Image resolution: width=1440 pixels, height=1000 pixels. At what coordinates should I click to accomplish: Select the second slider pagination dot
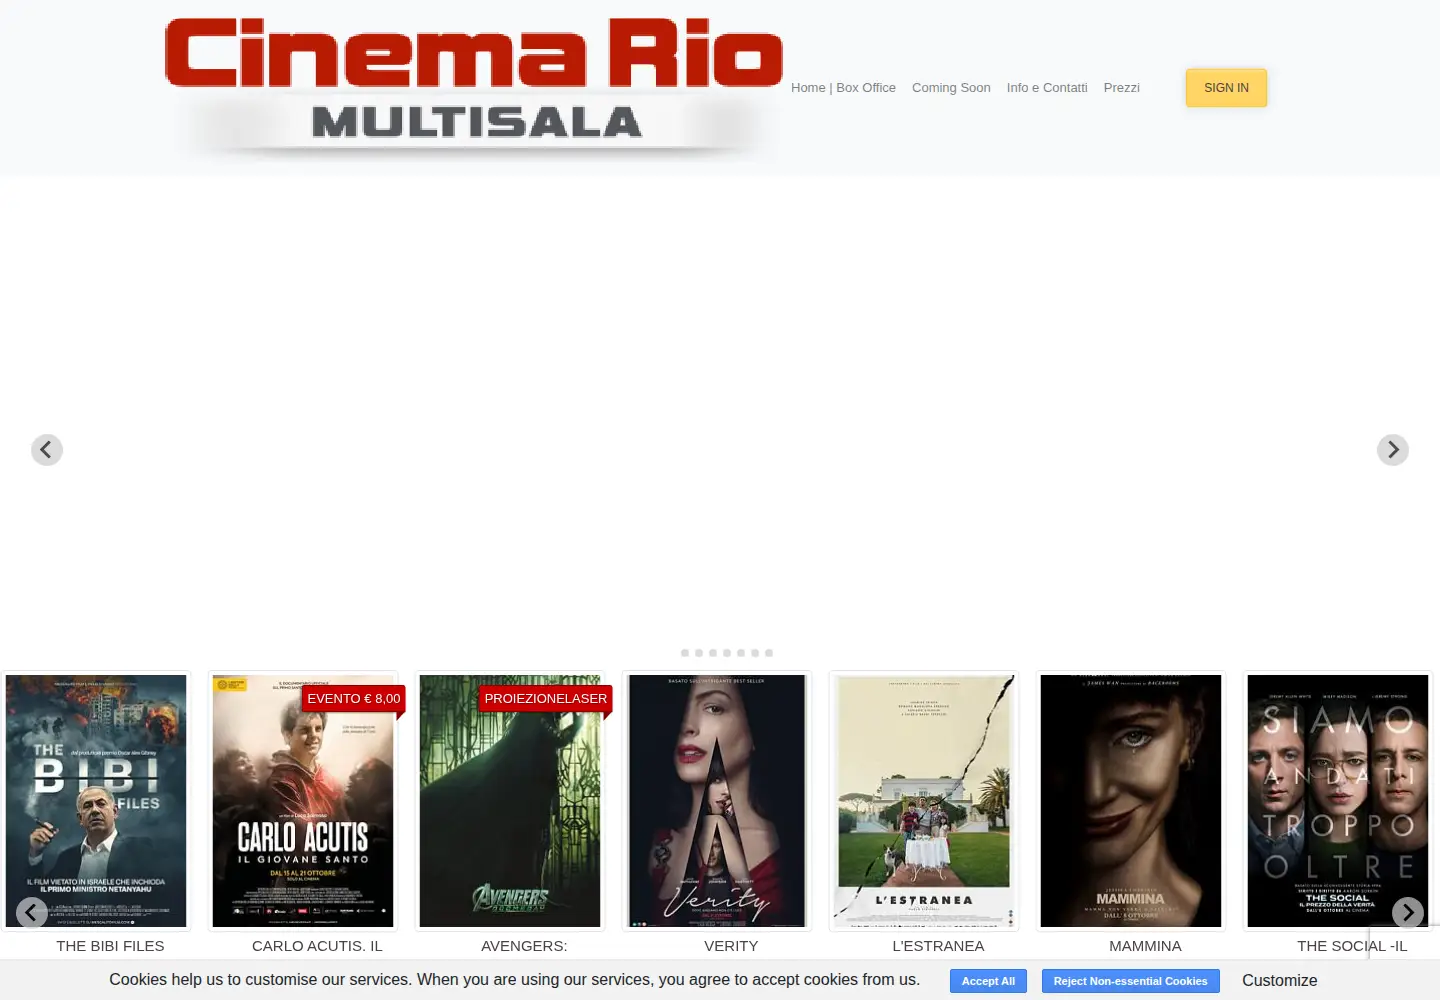click(699, 653)
